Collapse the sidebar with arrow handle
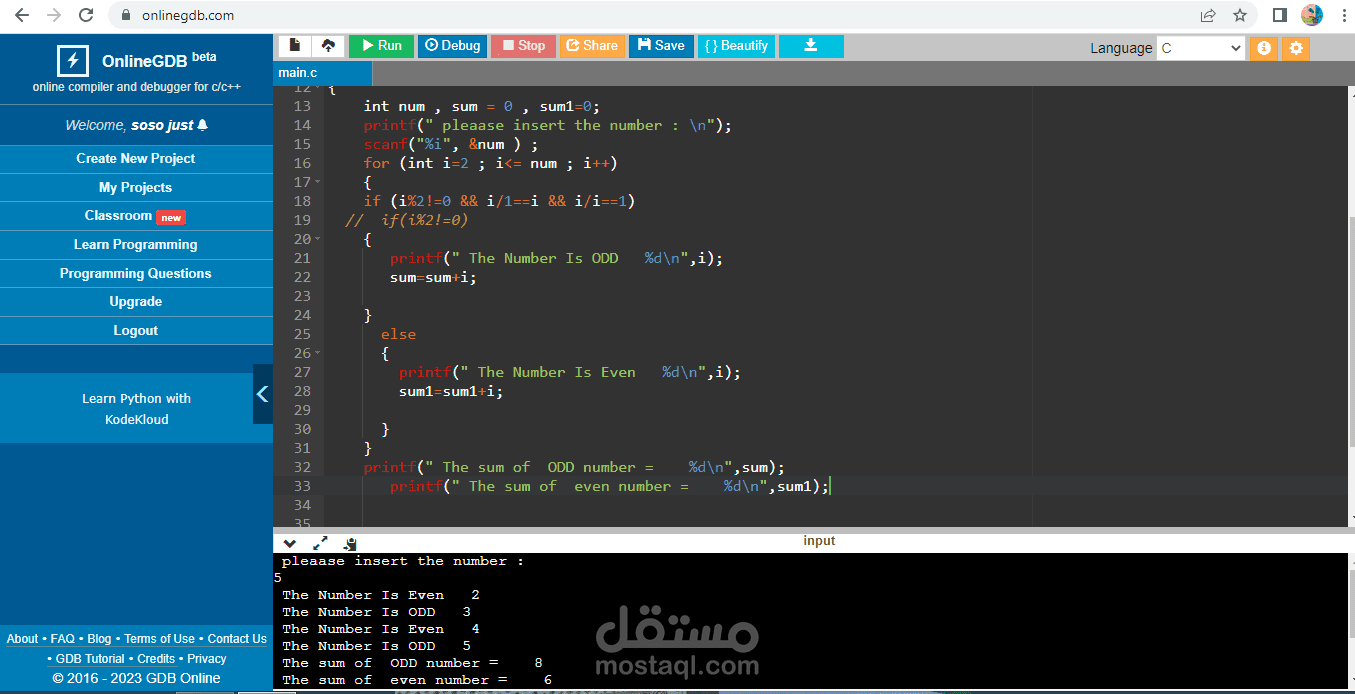Screen dimensions: 1355x694 263,394
